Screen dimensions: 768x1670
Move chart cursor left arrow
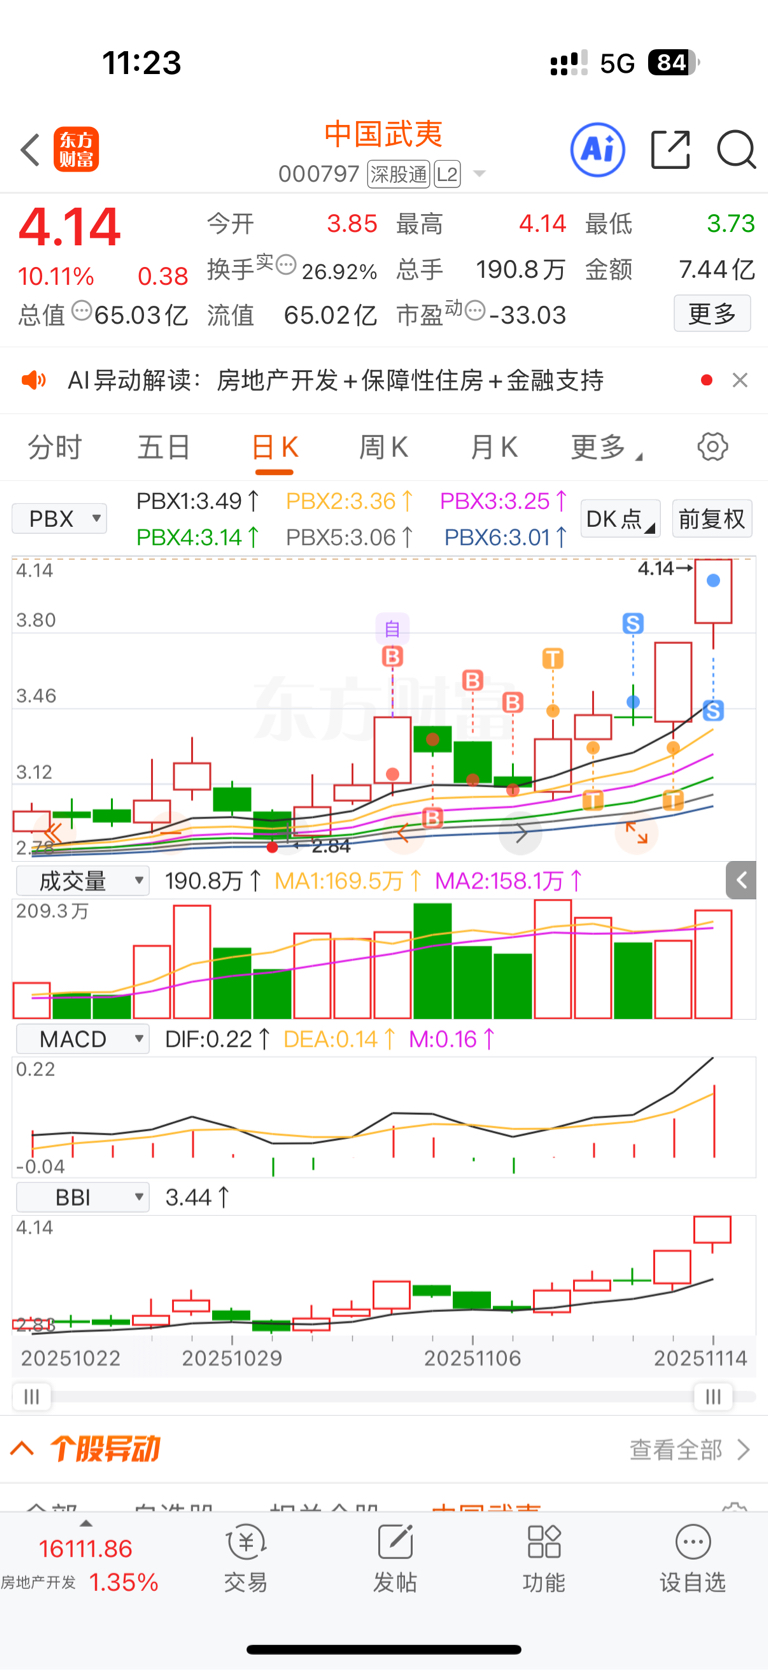403,832
